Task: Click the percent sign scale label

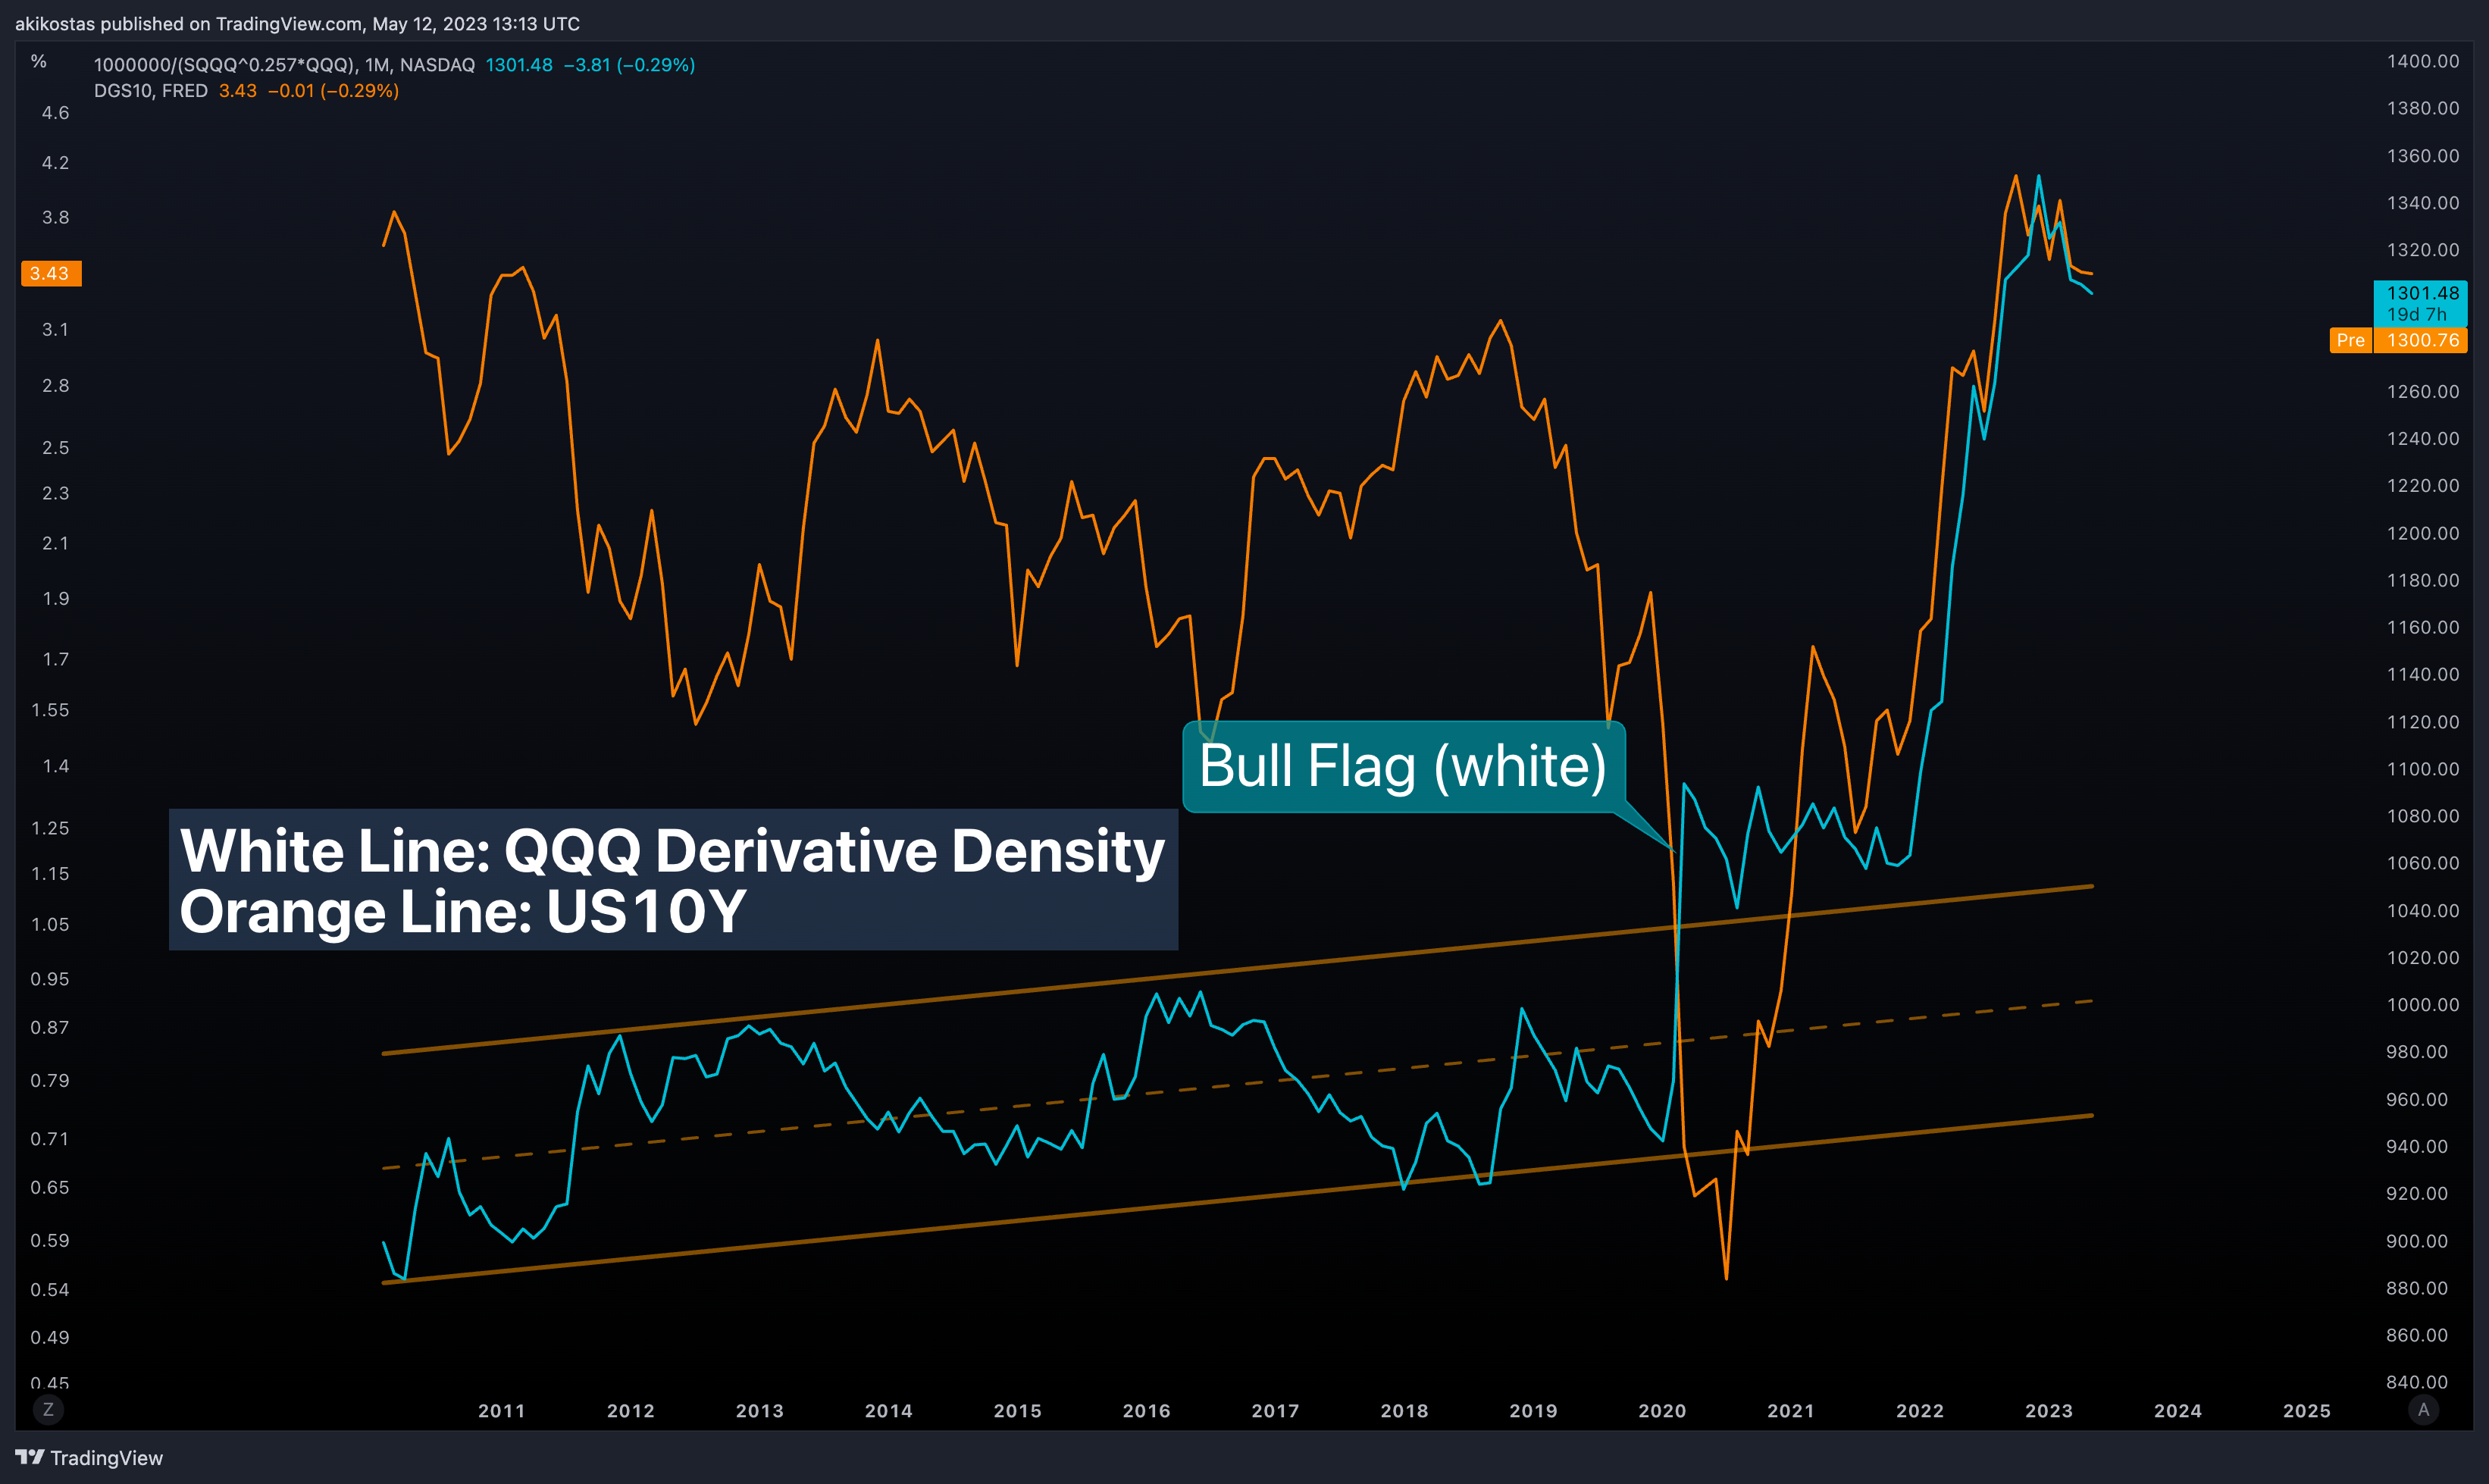Action: coord(38,62)
